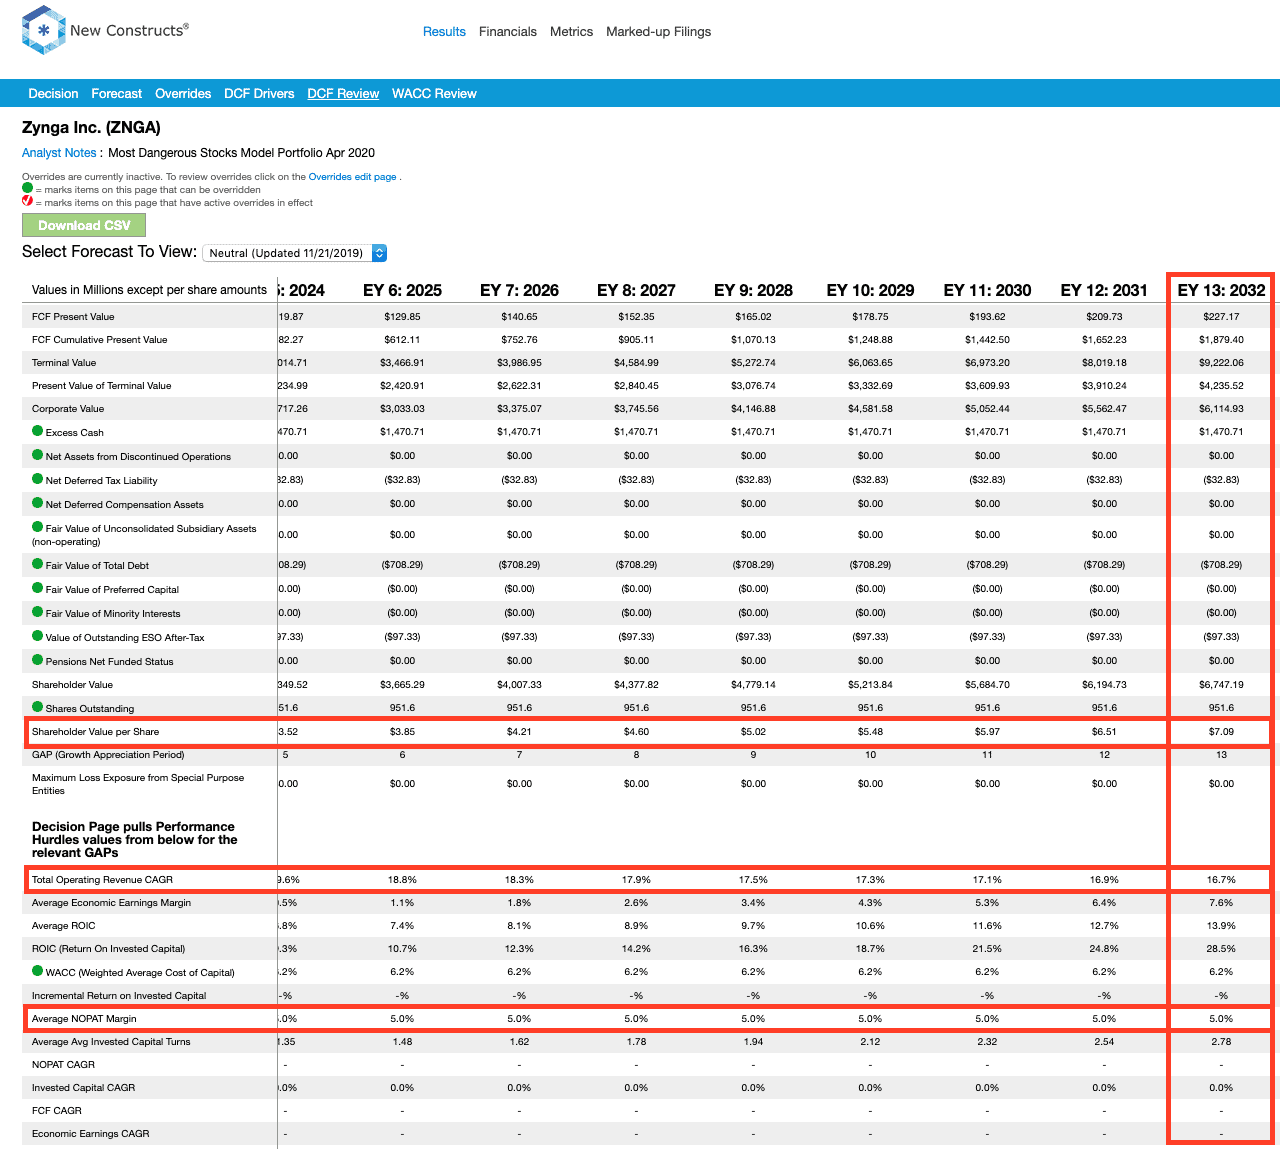This screenshot has width=1280, height=1149.
Task: Click green dot for Net Assets from Discontinued Operations
Action: click(37, 455)
